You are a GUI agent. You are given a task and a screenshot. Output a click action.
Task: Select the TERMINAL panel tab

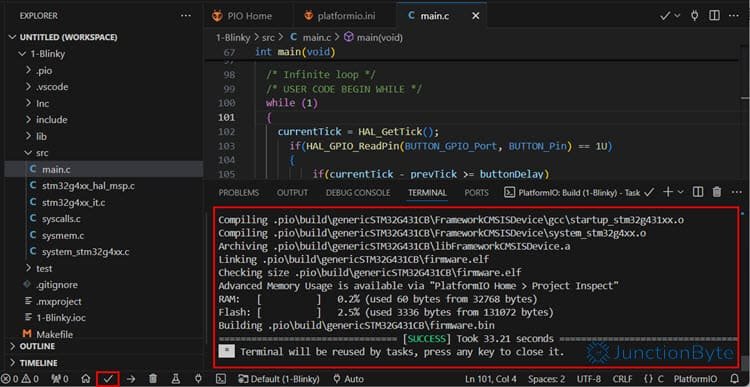tap(427, 192)
